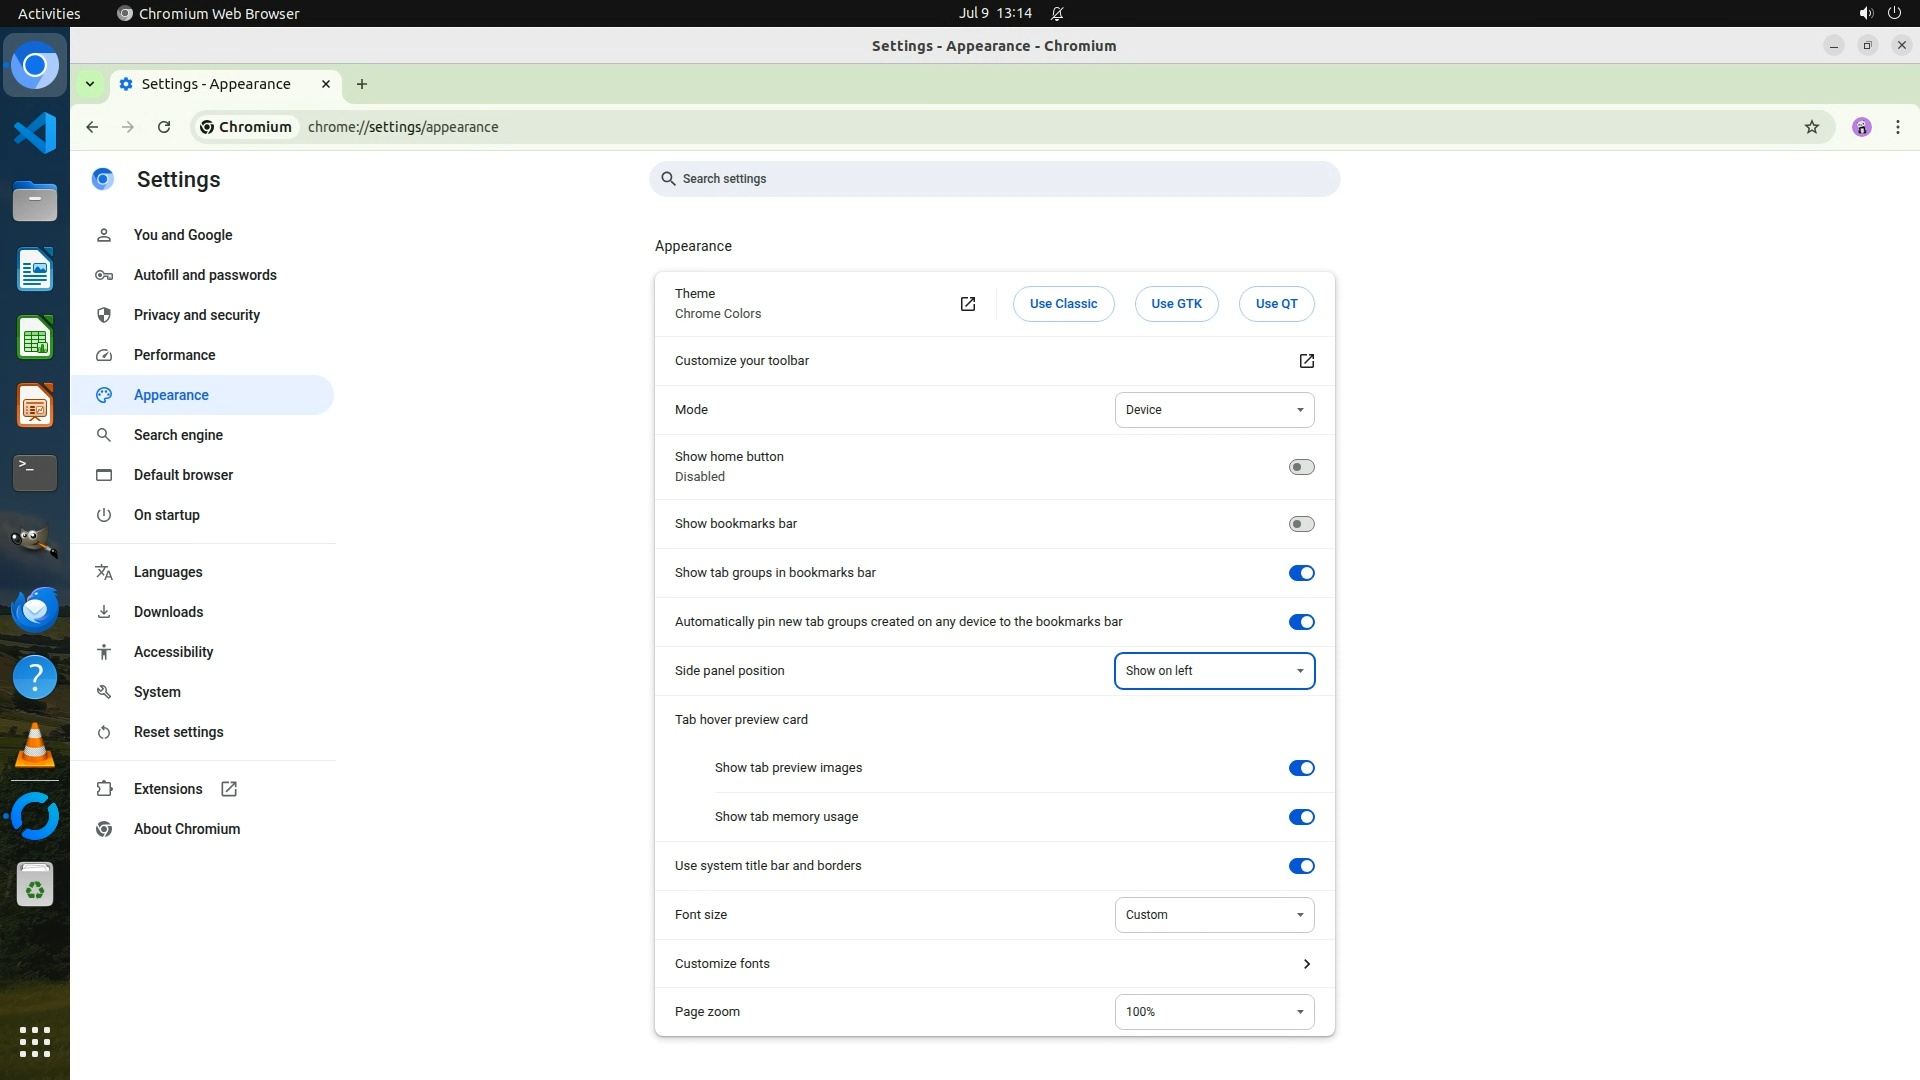This screenshot has height=1080, width=1920.
Task: Enable the Show home button toggle
Action: [1301, 467]
